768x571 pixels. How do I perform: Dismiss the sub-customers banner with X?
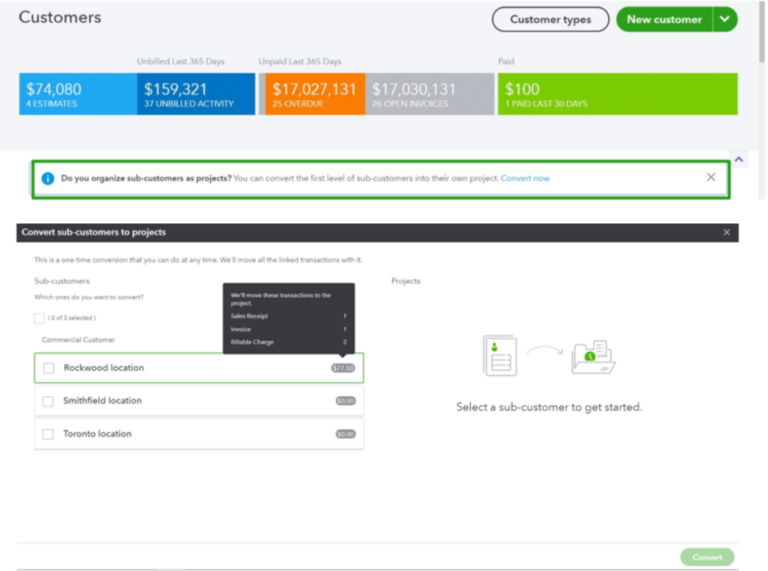click(711, 177)
